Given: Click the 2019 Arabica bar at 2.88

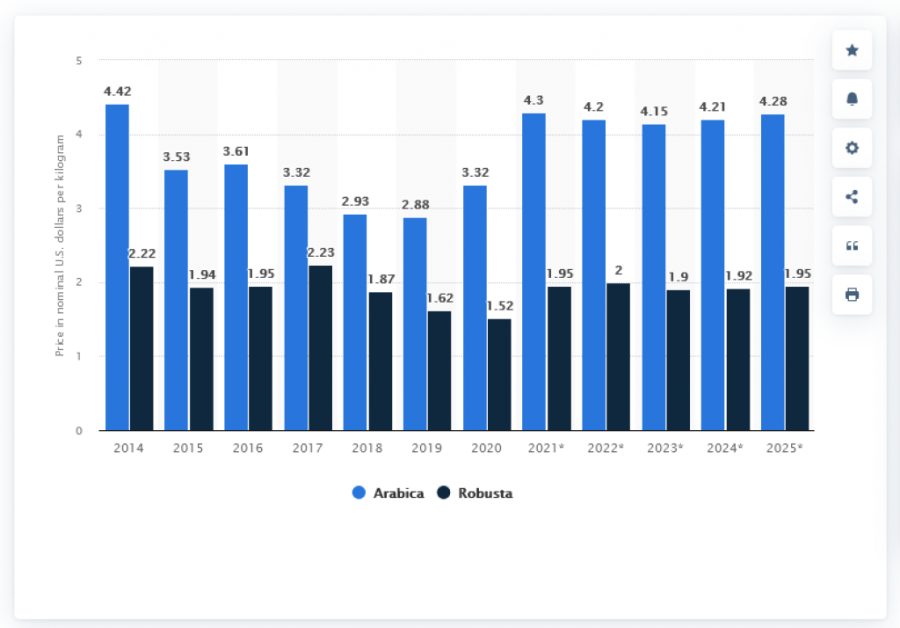Looking at the screenshot, I should coord(415,324).
